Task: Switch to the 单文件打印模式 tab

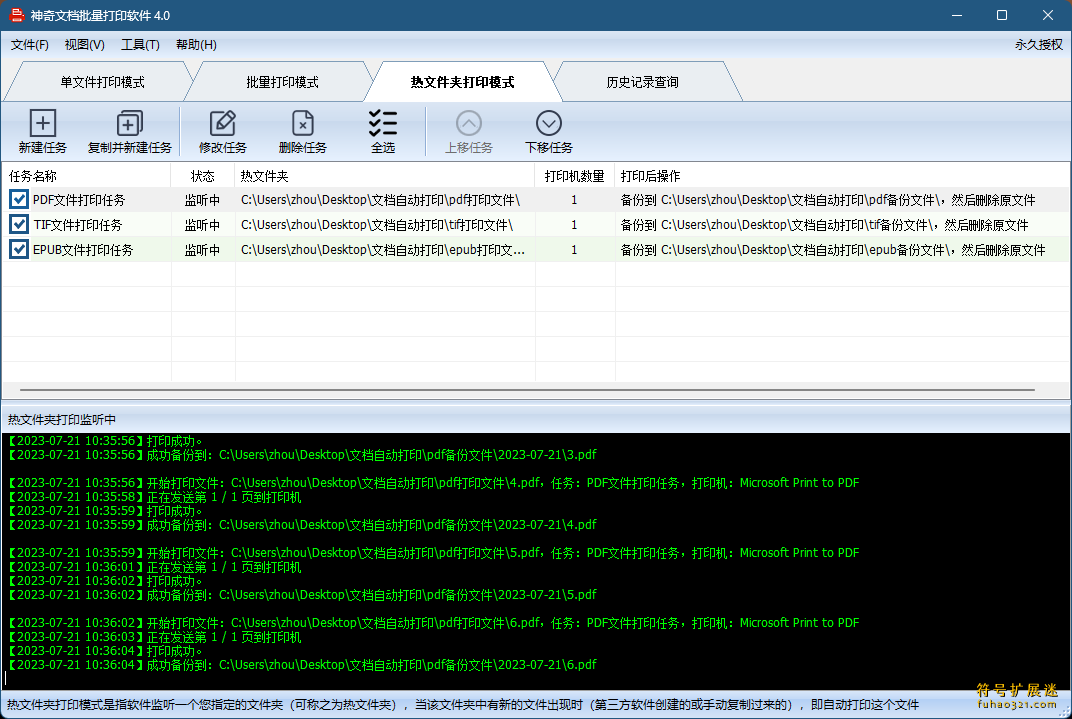Action: tap(102, 82)
